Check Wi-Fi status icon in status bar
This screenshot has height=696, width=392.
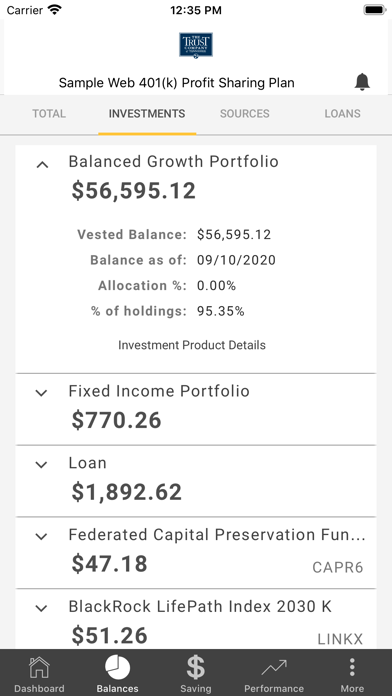tap(55, 10)
